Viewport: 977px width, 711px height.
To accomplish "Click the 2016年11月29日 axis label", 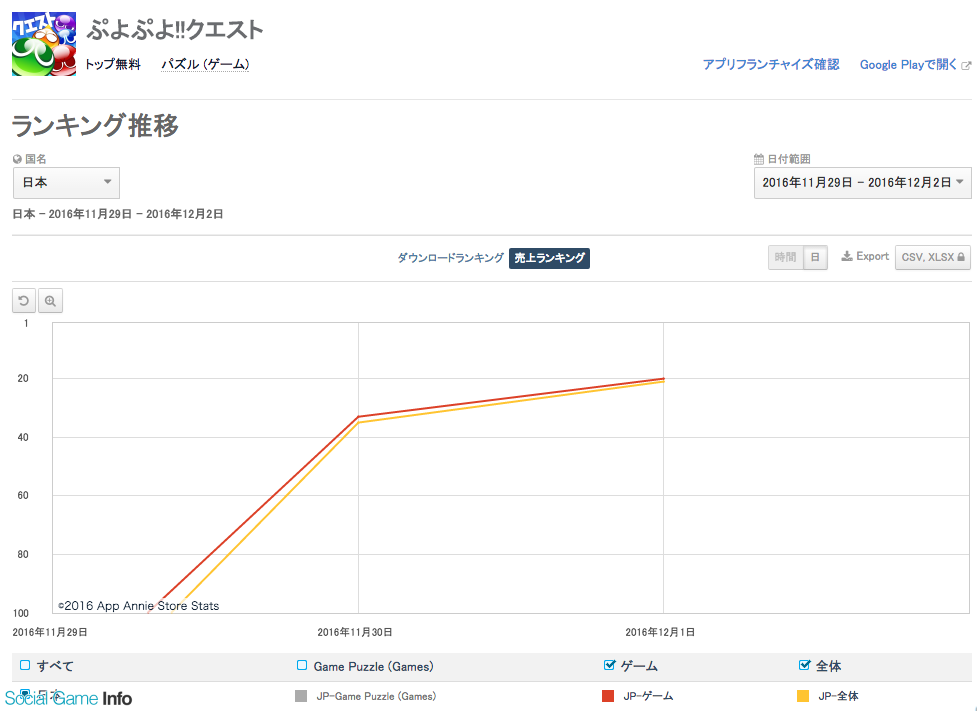I will point(50,632).
